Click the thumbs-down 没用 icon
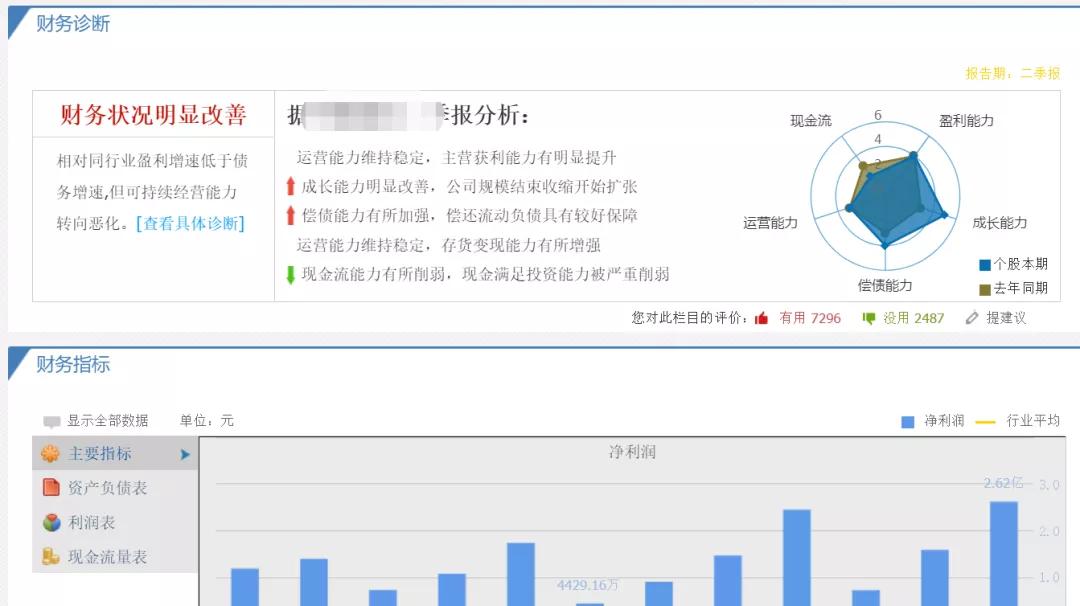1080x606 pixels. point(868,318)
